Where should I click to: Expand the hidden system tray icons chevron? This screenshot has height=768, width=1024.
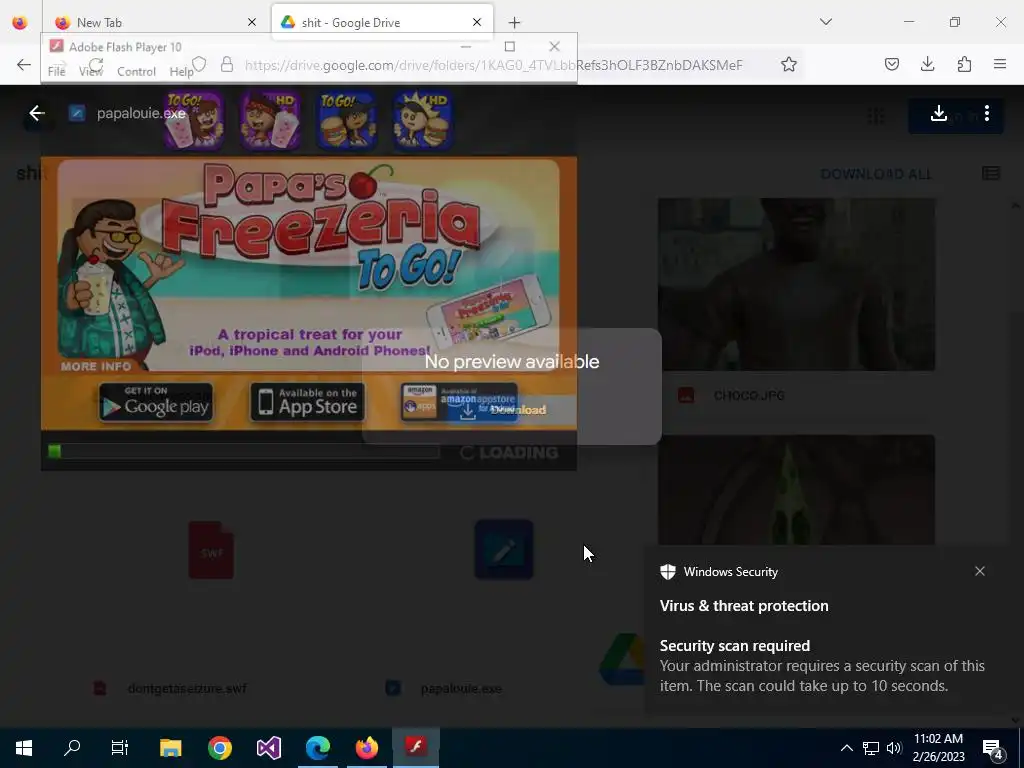click(x=846, y=748)
